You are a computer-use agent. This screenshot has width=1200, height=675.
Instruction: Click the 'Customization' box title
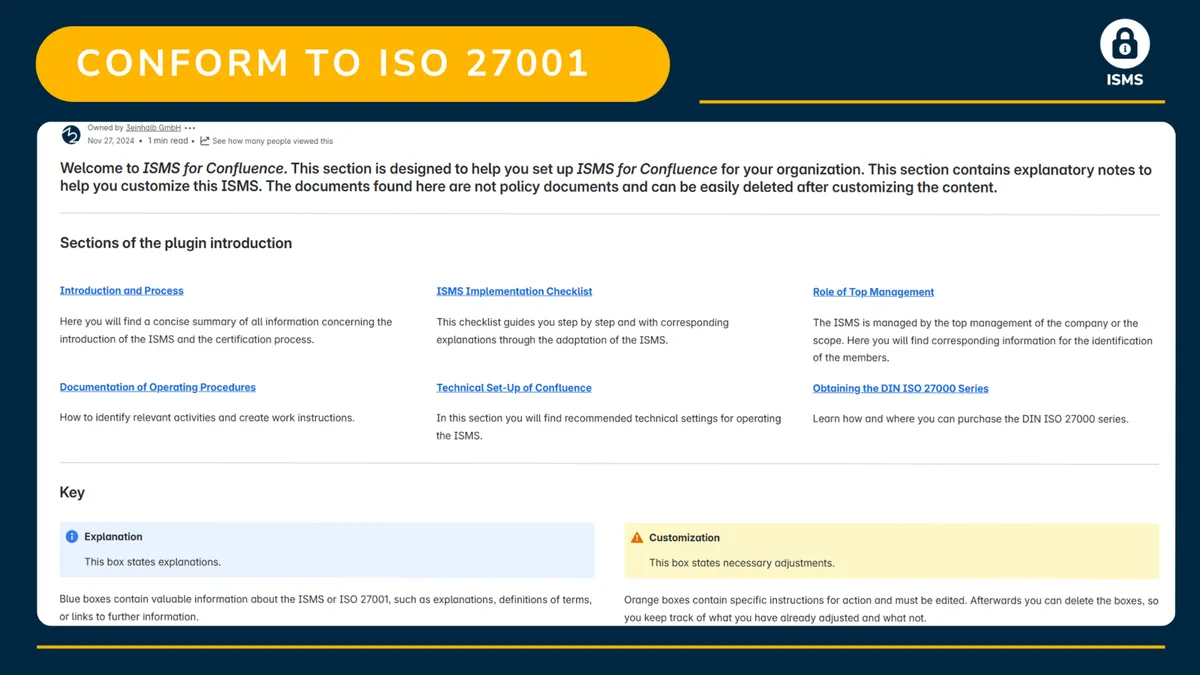[x=684, y=538]
